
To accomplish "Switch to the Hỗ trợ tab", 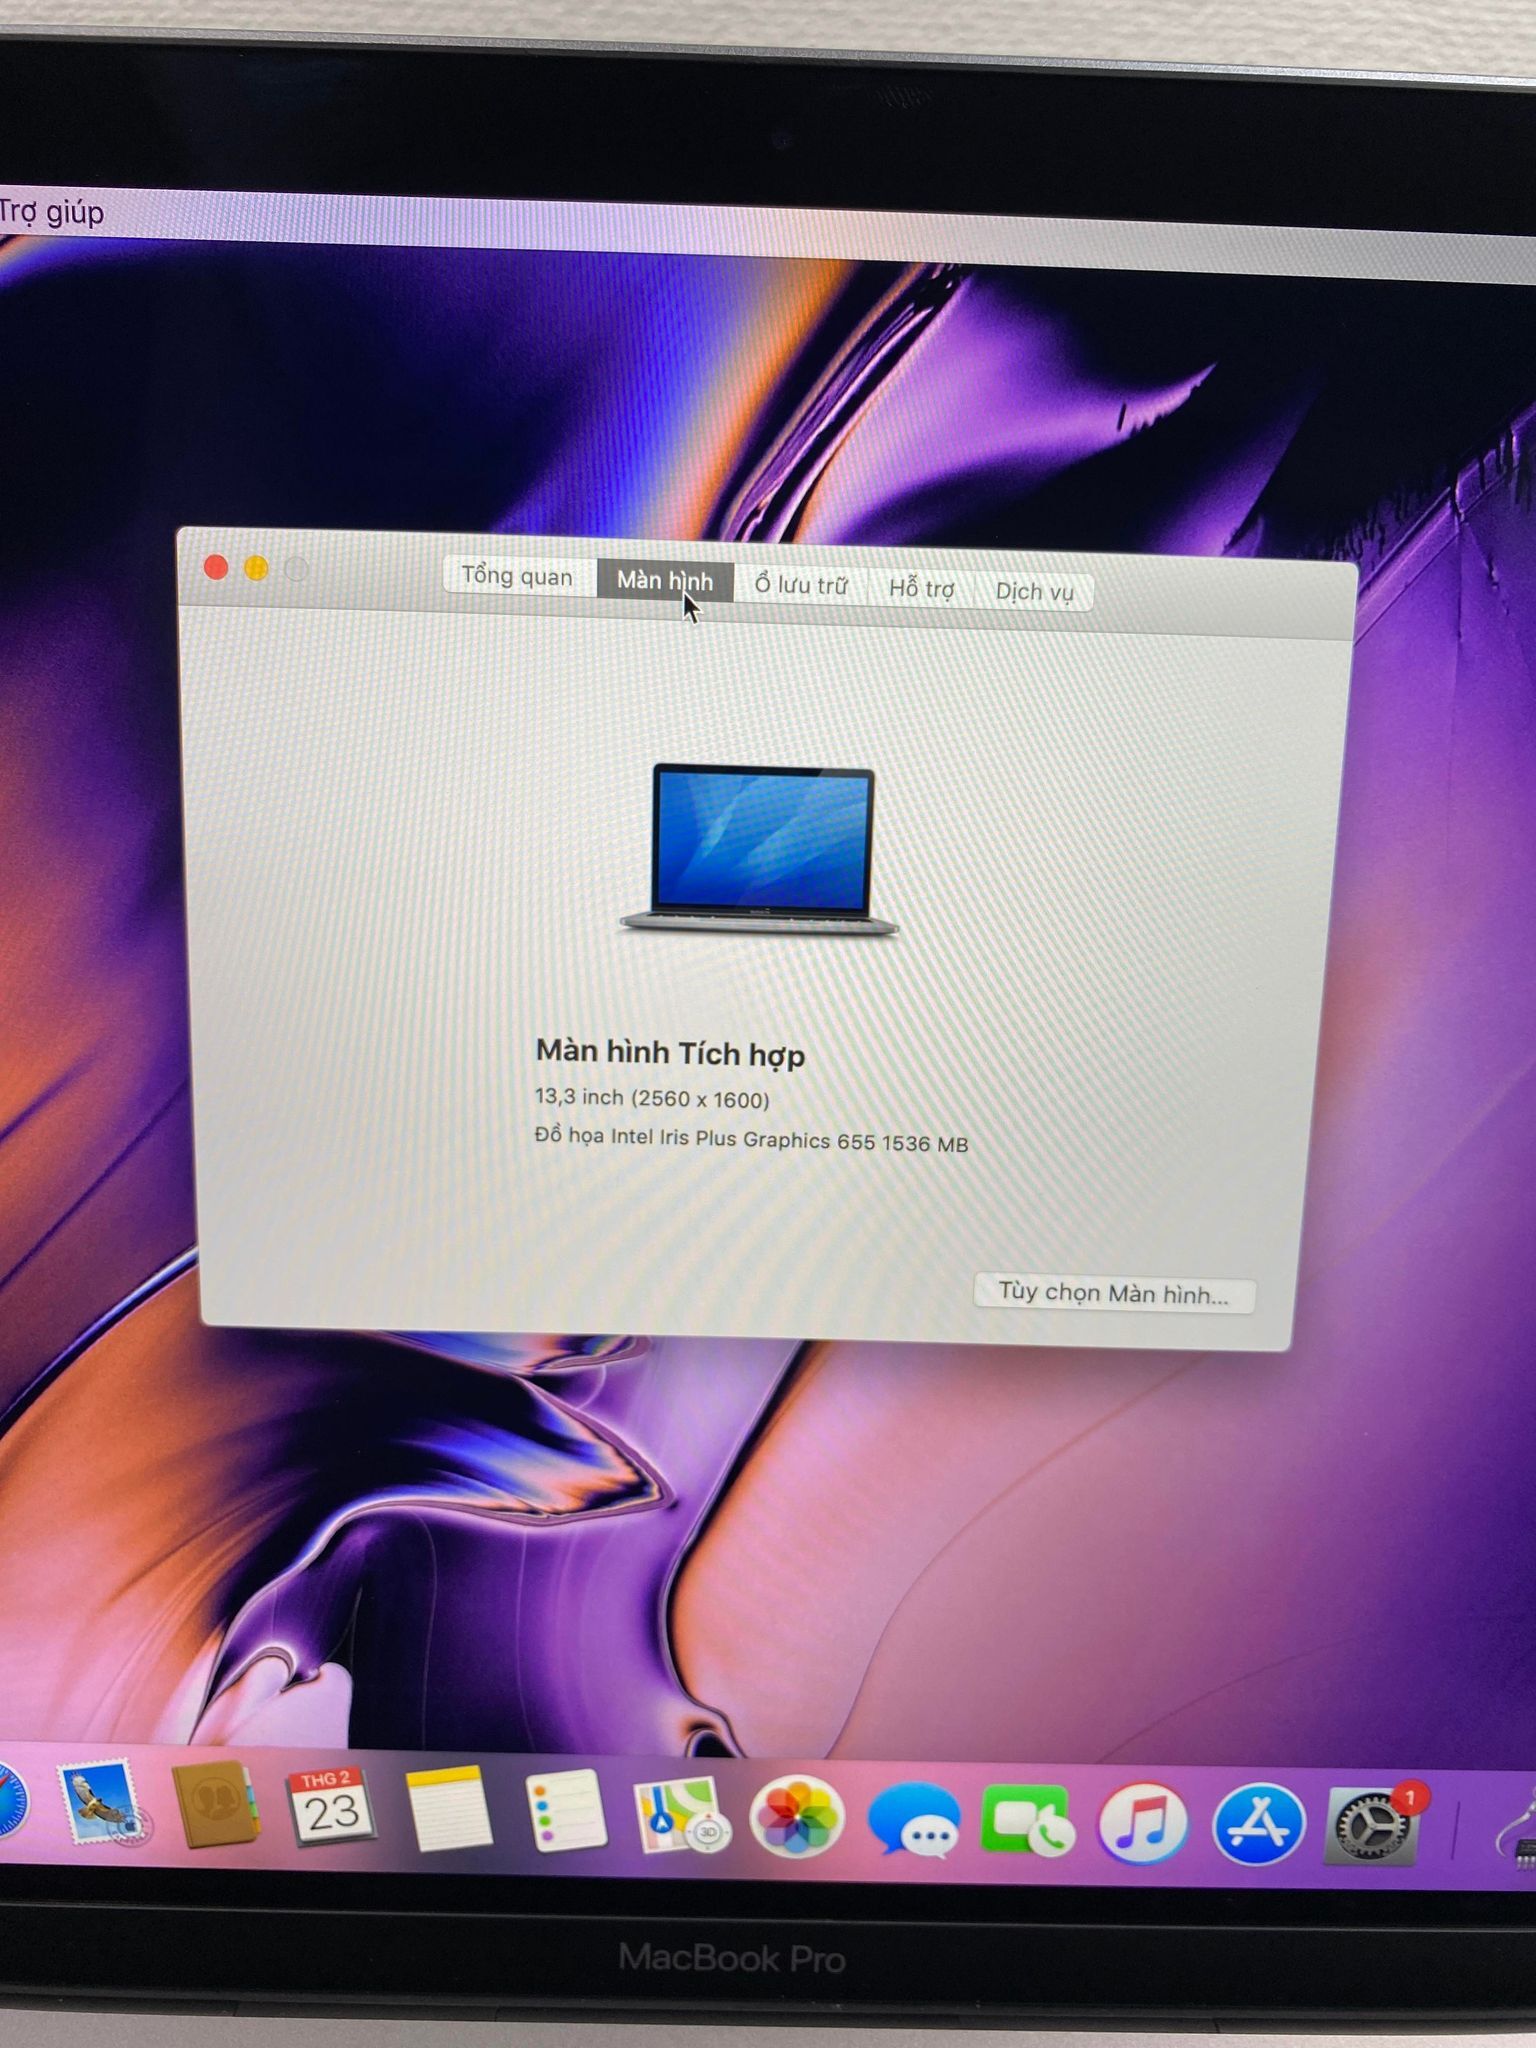I will pos(921,588).
